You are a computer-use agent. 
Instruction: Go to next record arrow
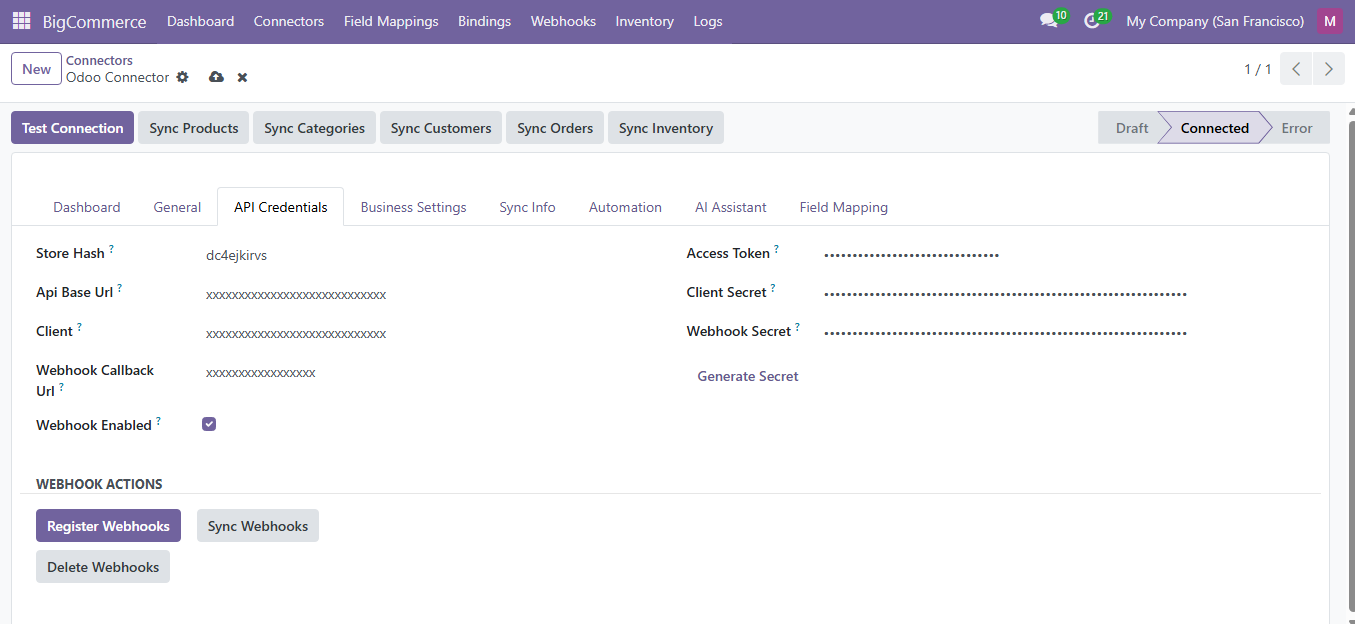pos(1328,69)
